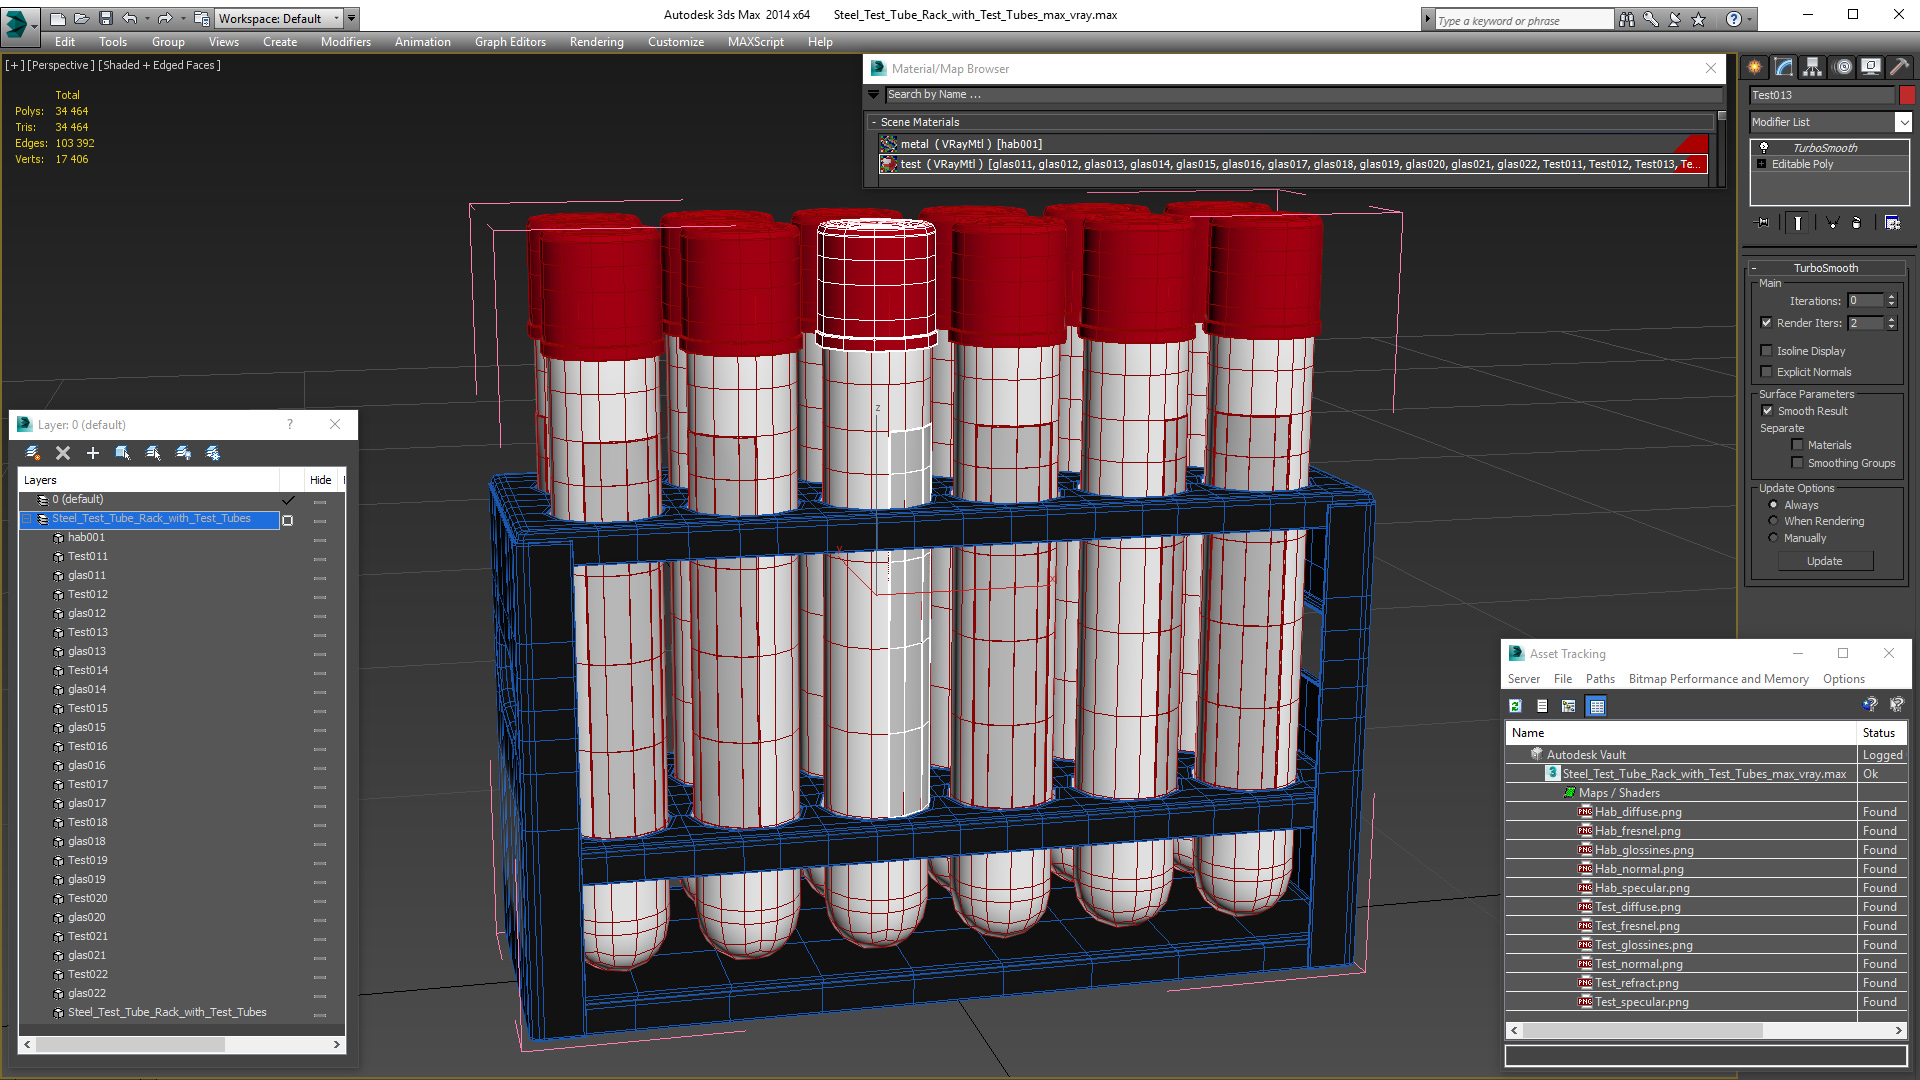Viewport: 1920px width, 1080px height.
Task: Click Search by Name field in Material Browser
Action: 1292,94
